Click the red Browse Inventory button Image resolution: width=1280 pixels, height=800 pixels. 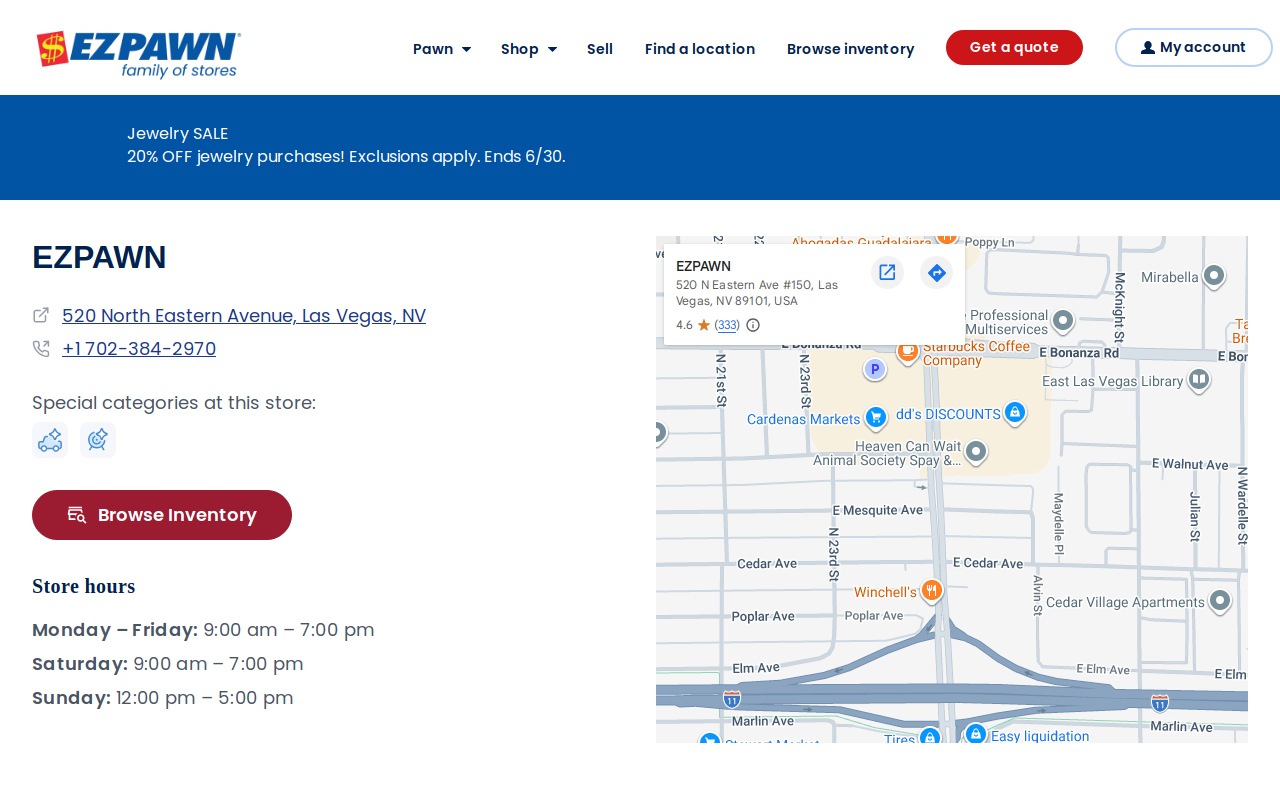coord(162,515)
